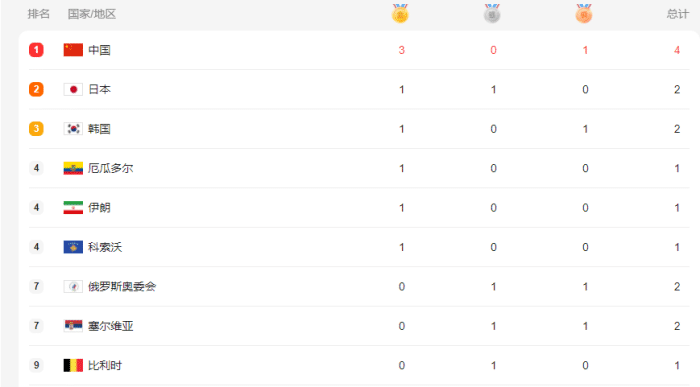The width and height of the screenshot is (700, 387).
Task: Click the 排名 column header
Action: [39, 14]
